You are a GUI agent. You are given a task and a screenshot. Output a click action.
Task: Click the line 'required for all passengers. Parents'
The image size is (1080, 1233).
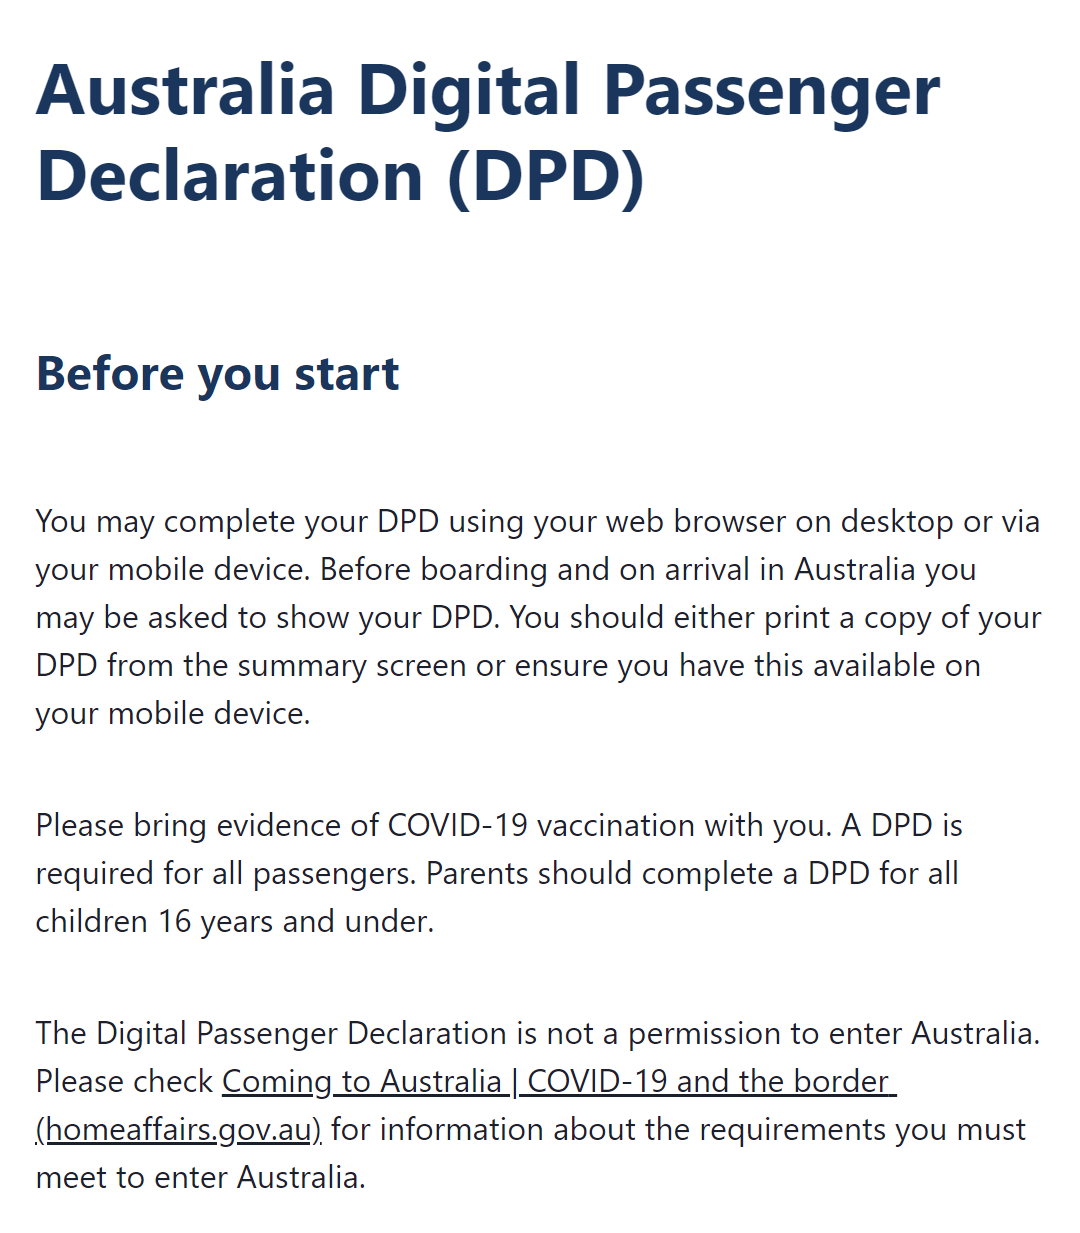[x=497, y=873]
